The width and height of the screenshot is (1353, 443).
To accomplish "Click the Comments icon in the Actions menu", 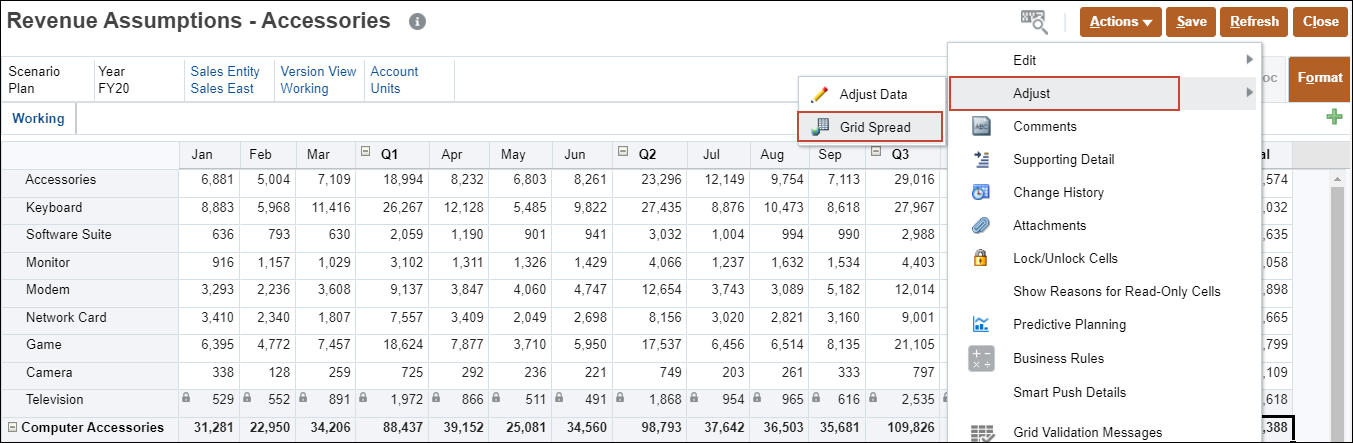I will (981, 127).
